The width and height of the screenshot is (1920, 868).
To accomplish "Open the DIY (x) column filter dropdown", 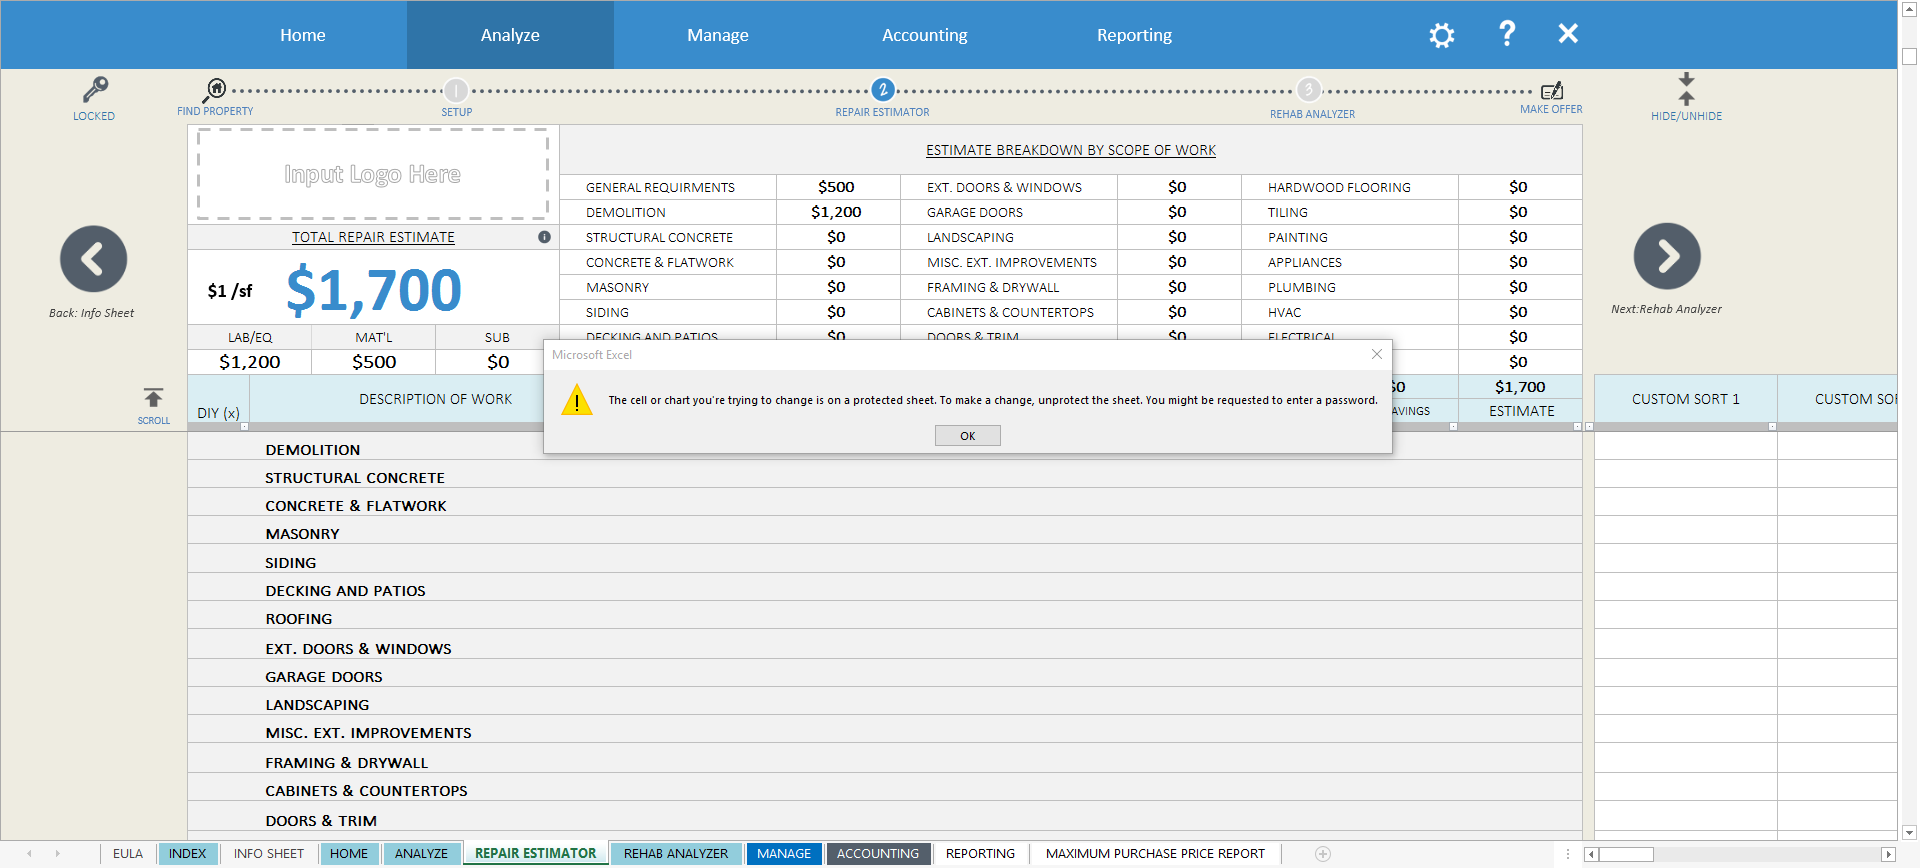I will 244,426.
